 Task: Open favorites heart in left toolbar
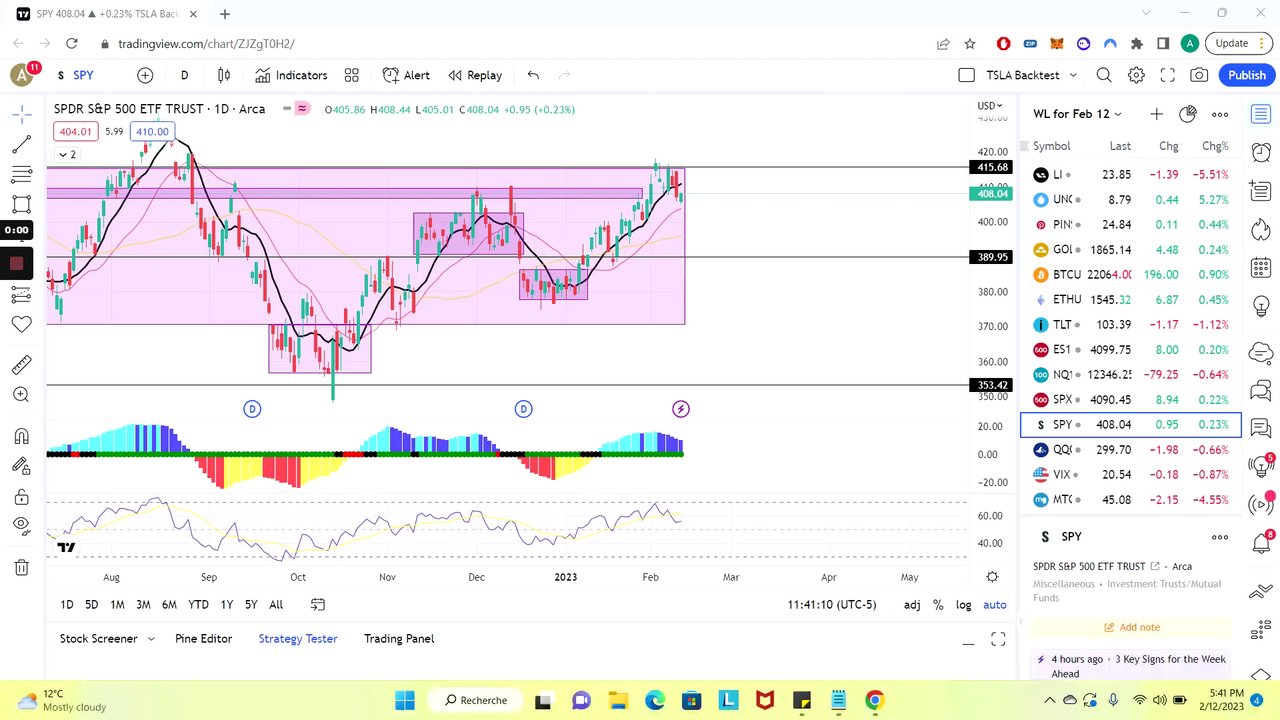click(21, 324)
